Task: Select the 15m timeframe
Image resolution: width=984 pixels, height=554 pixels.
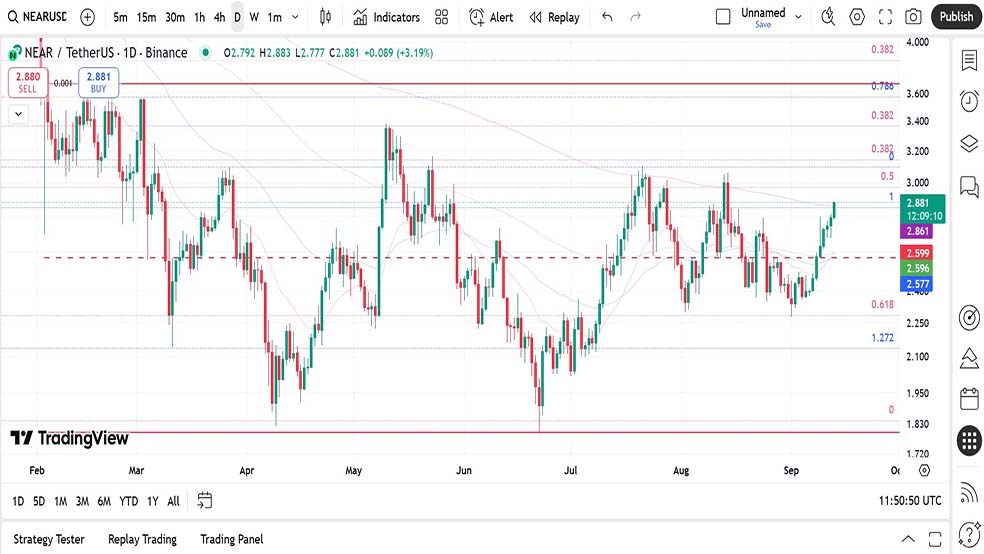Action: (146, 17)
